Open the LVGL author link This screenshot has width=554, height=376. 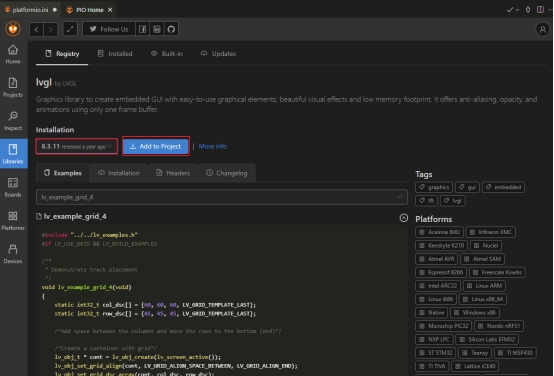70,83
